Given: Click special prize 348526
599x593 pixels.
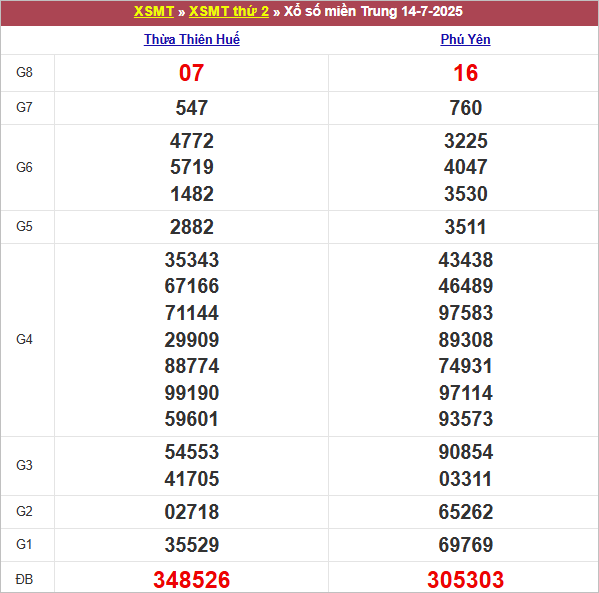Looking at the screenshot, I should (191, 580).
